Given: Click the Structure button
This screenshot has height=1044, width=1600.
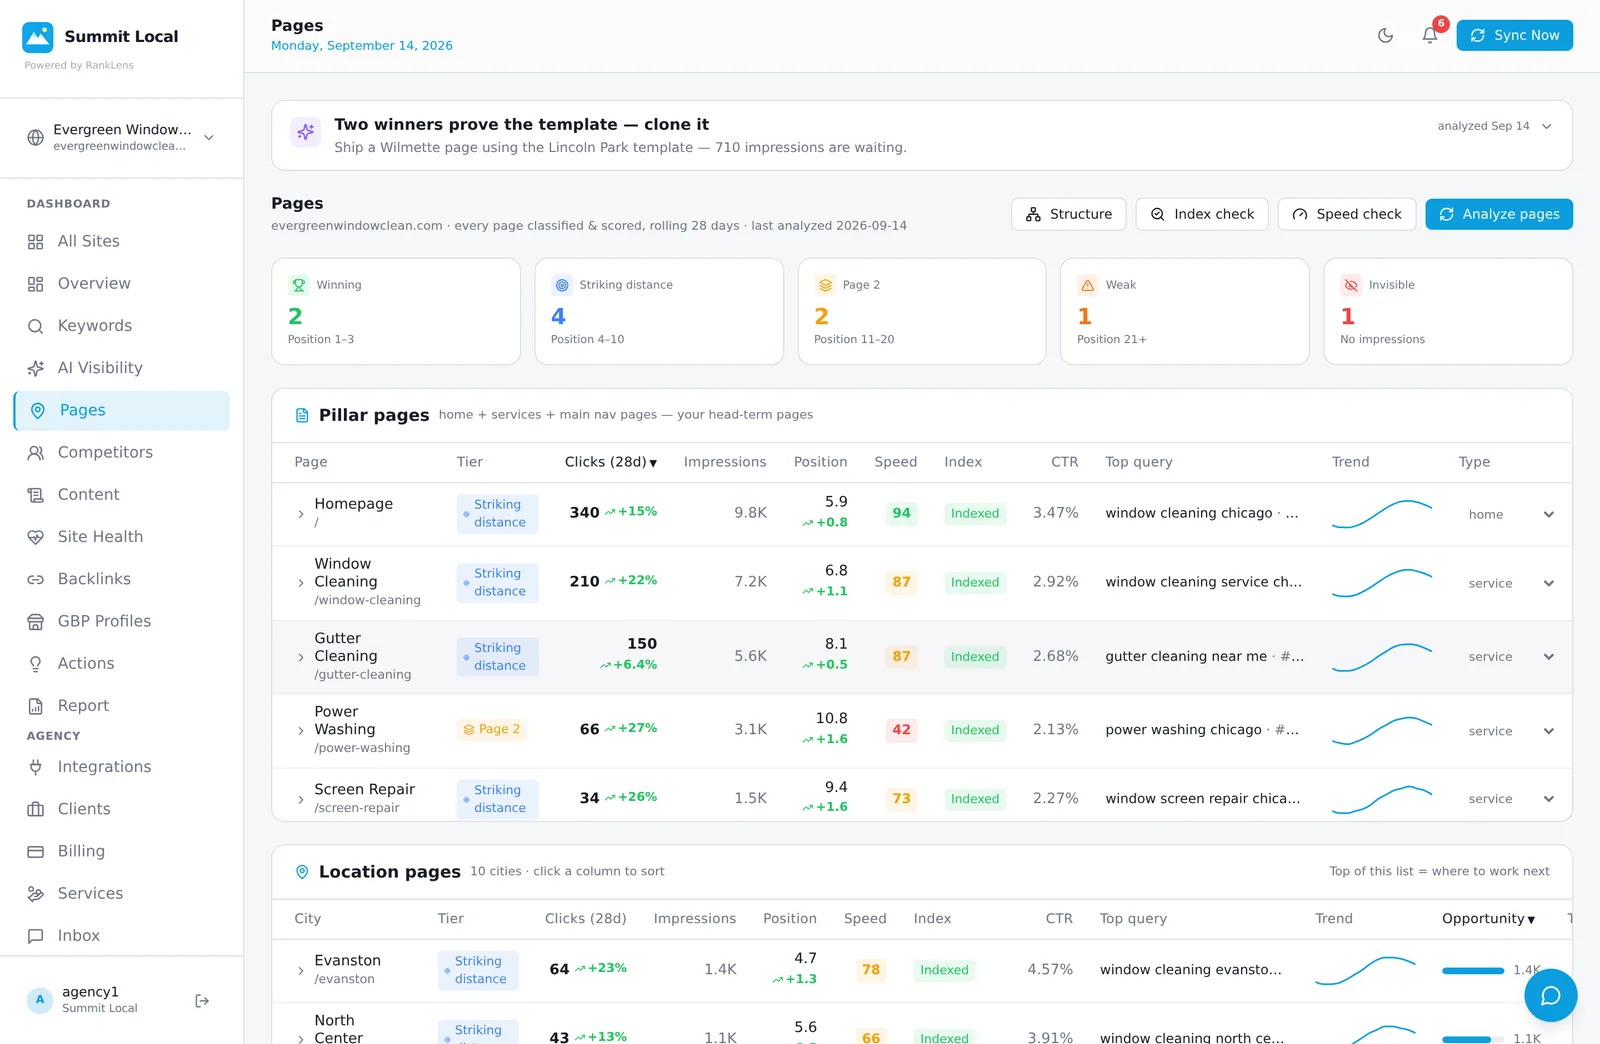Looking at the screenshot, I should (x=1069, y=214).
